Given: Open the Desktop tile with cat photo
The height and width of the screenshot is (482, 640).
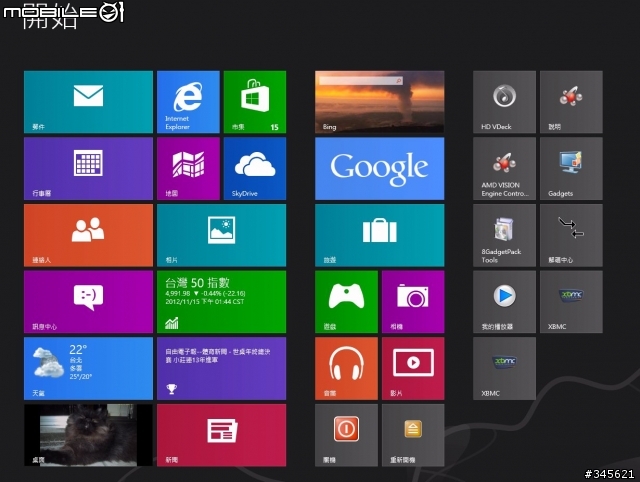Looking at the screenshot, I should tap(88, 435).
